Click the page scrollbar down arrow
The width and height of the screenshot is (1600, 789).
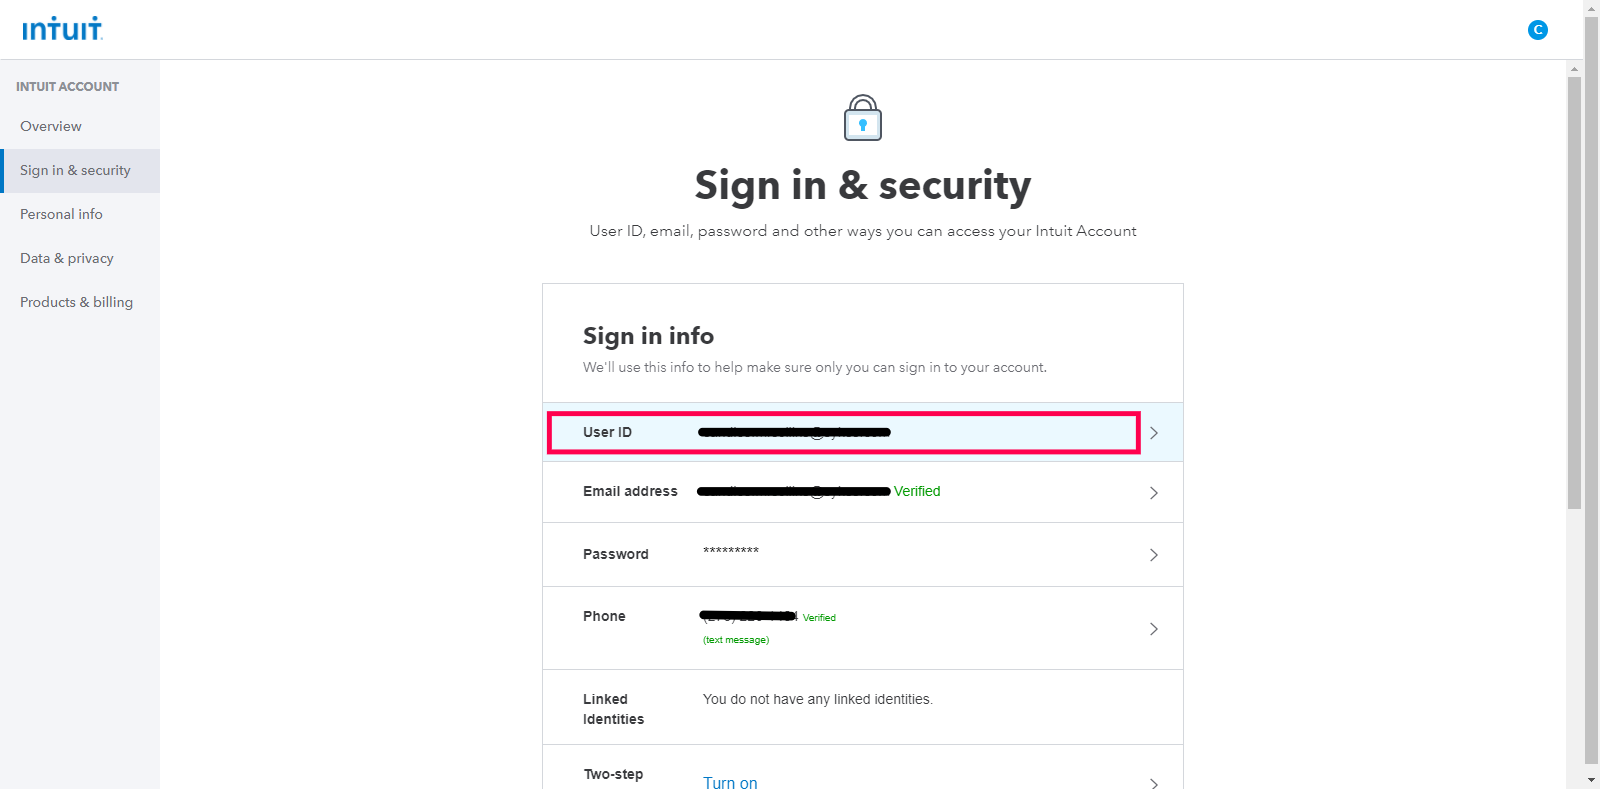click(x=1591, y=780)
